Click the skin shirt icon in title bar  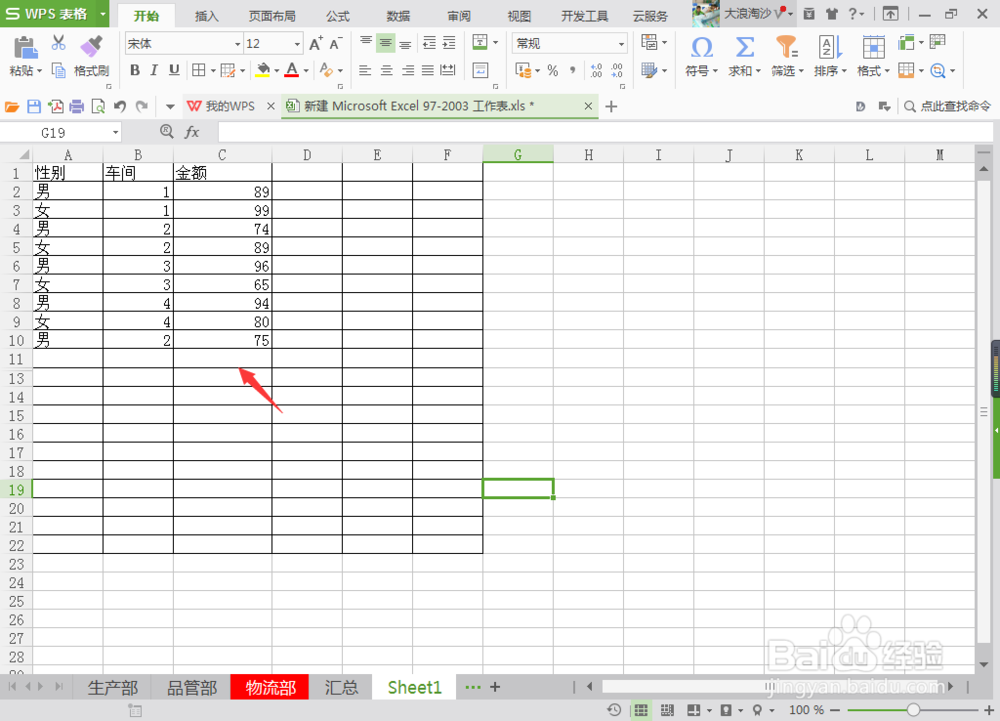pos(832,13)
